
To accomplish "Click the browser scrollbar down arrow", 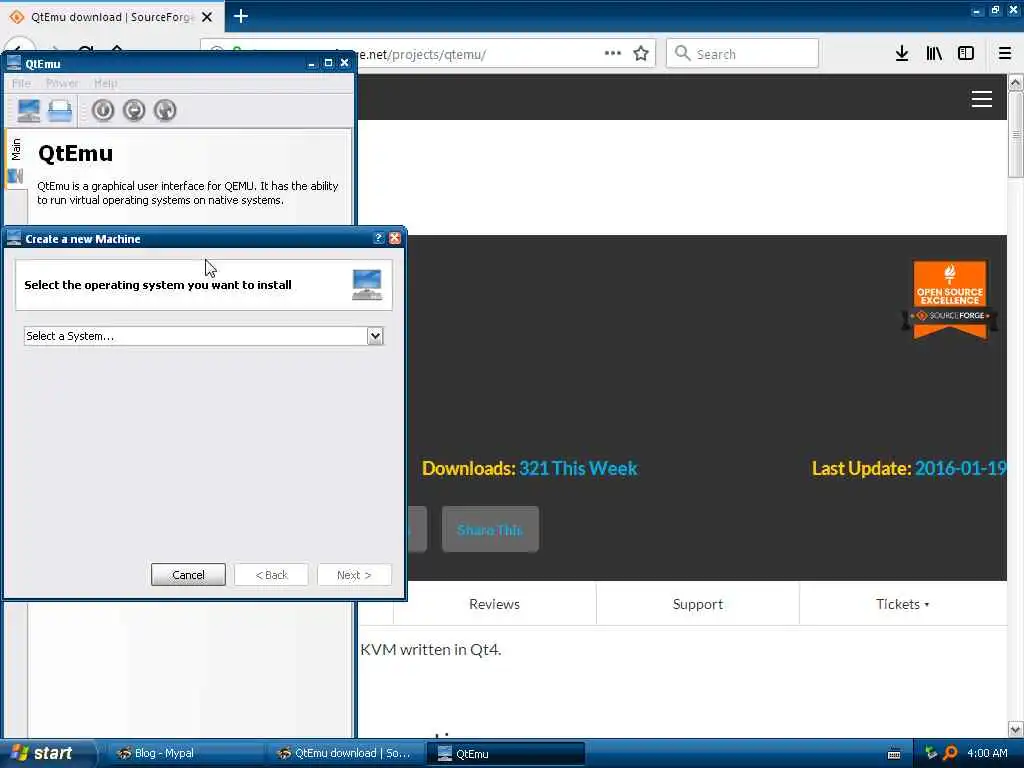I will [x=1016, y=729].
